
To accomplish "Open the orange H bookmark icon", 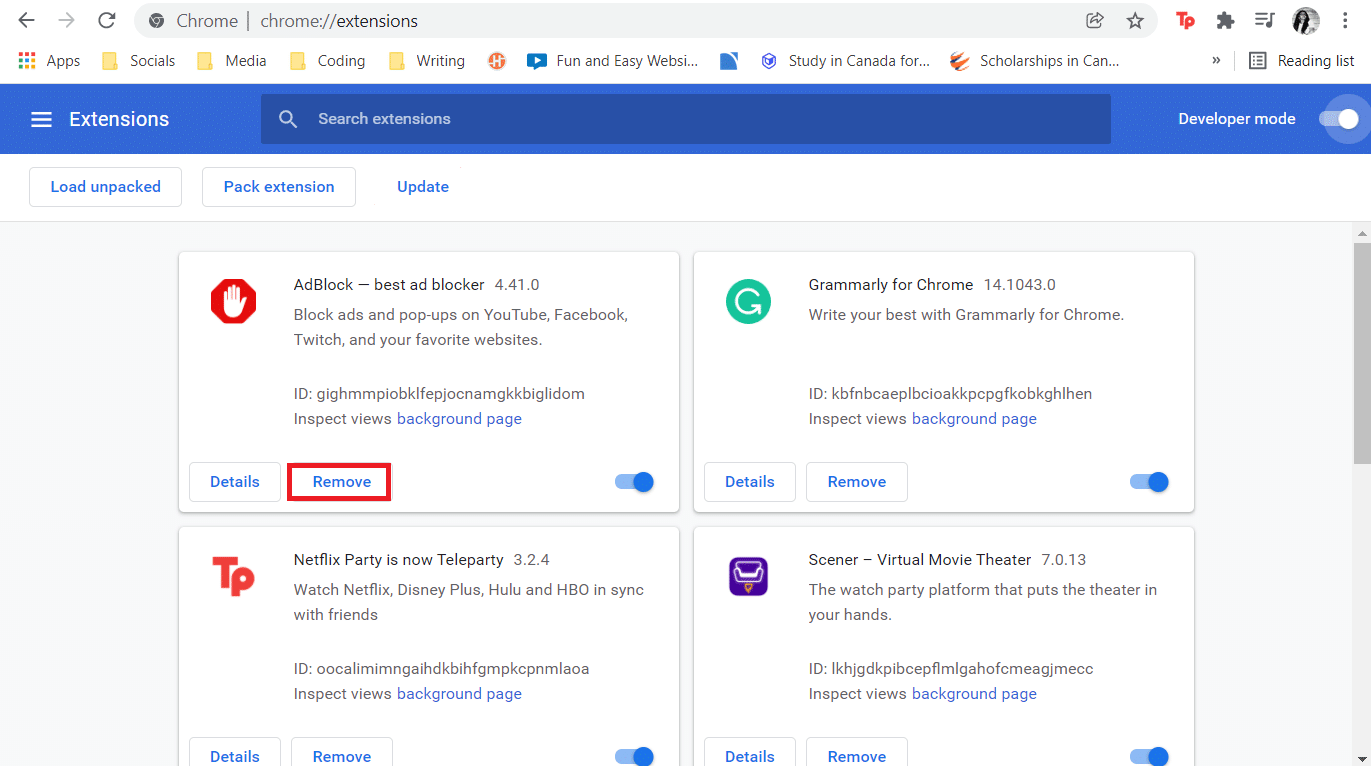I will pyautogui.click(x=497, y=61).
